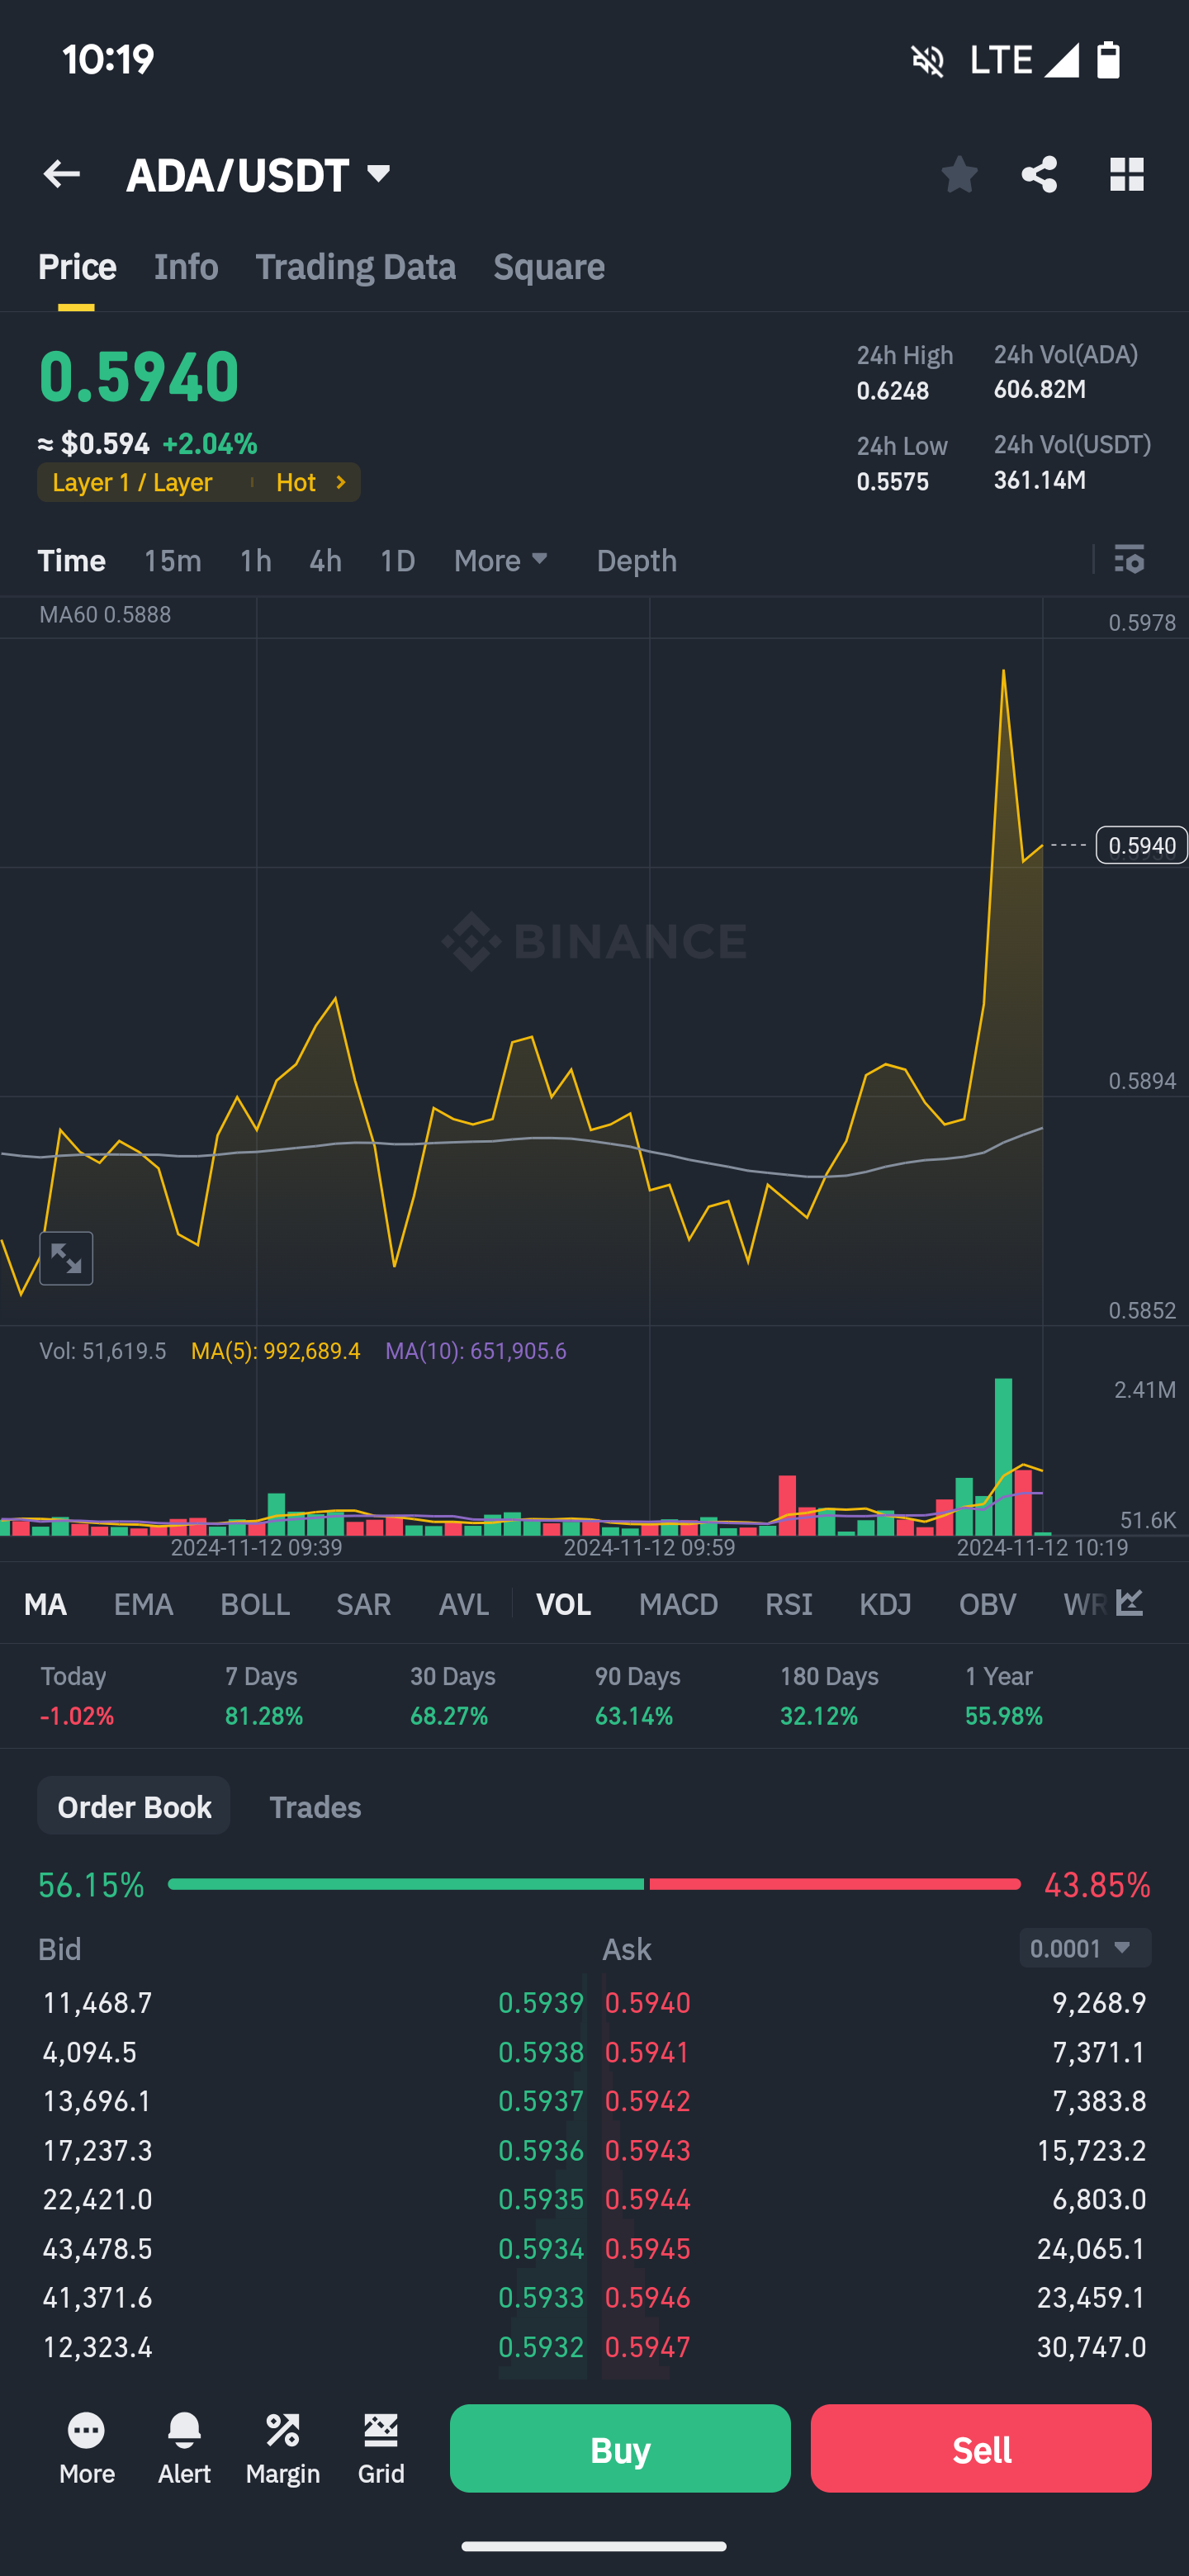Select the 4h chart interval

click(x=325, y=560)
